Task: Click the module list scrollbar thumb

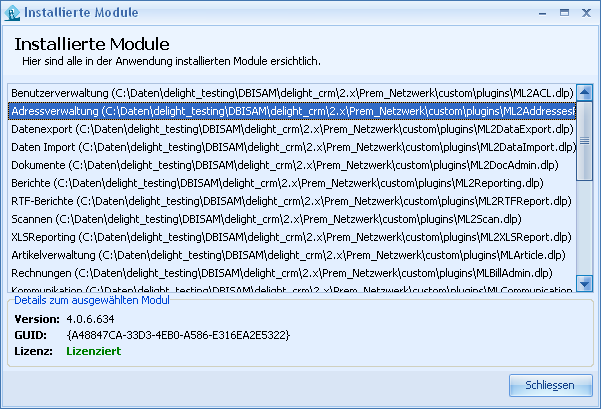Action: click(585, 141)
